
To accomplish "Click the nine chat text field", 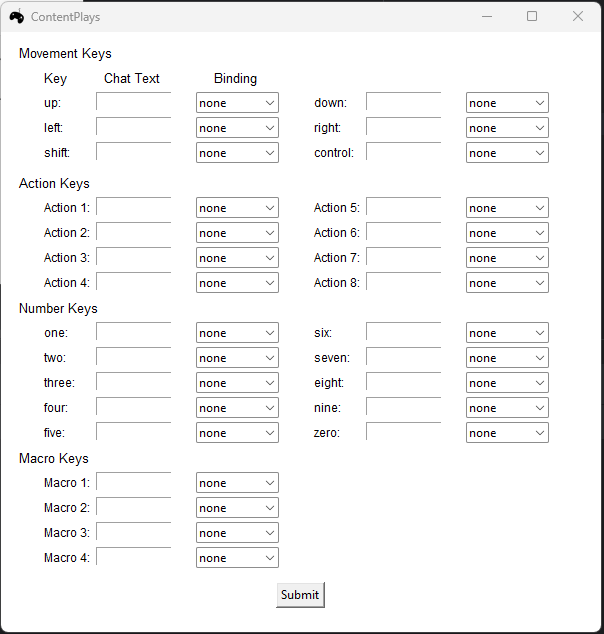I will tap(403, 406).
